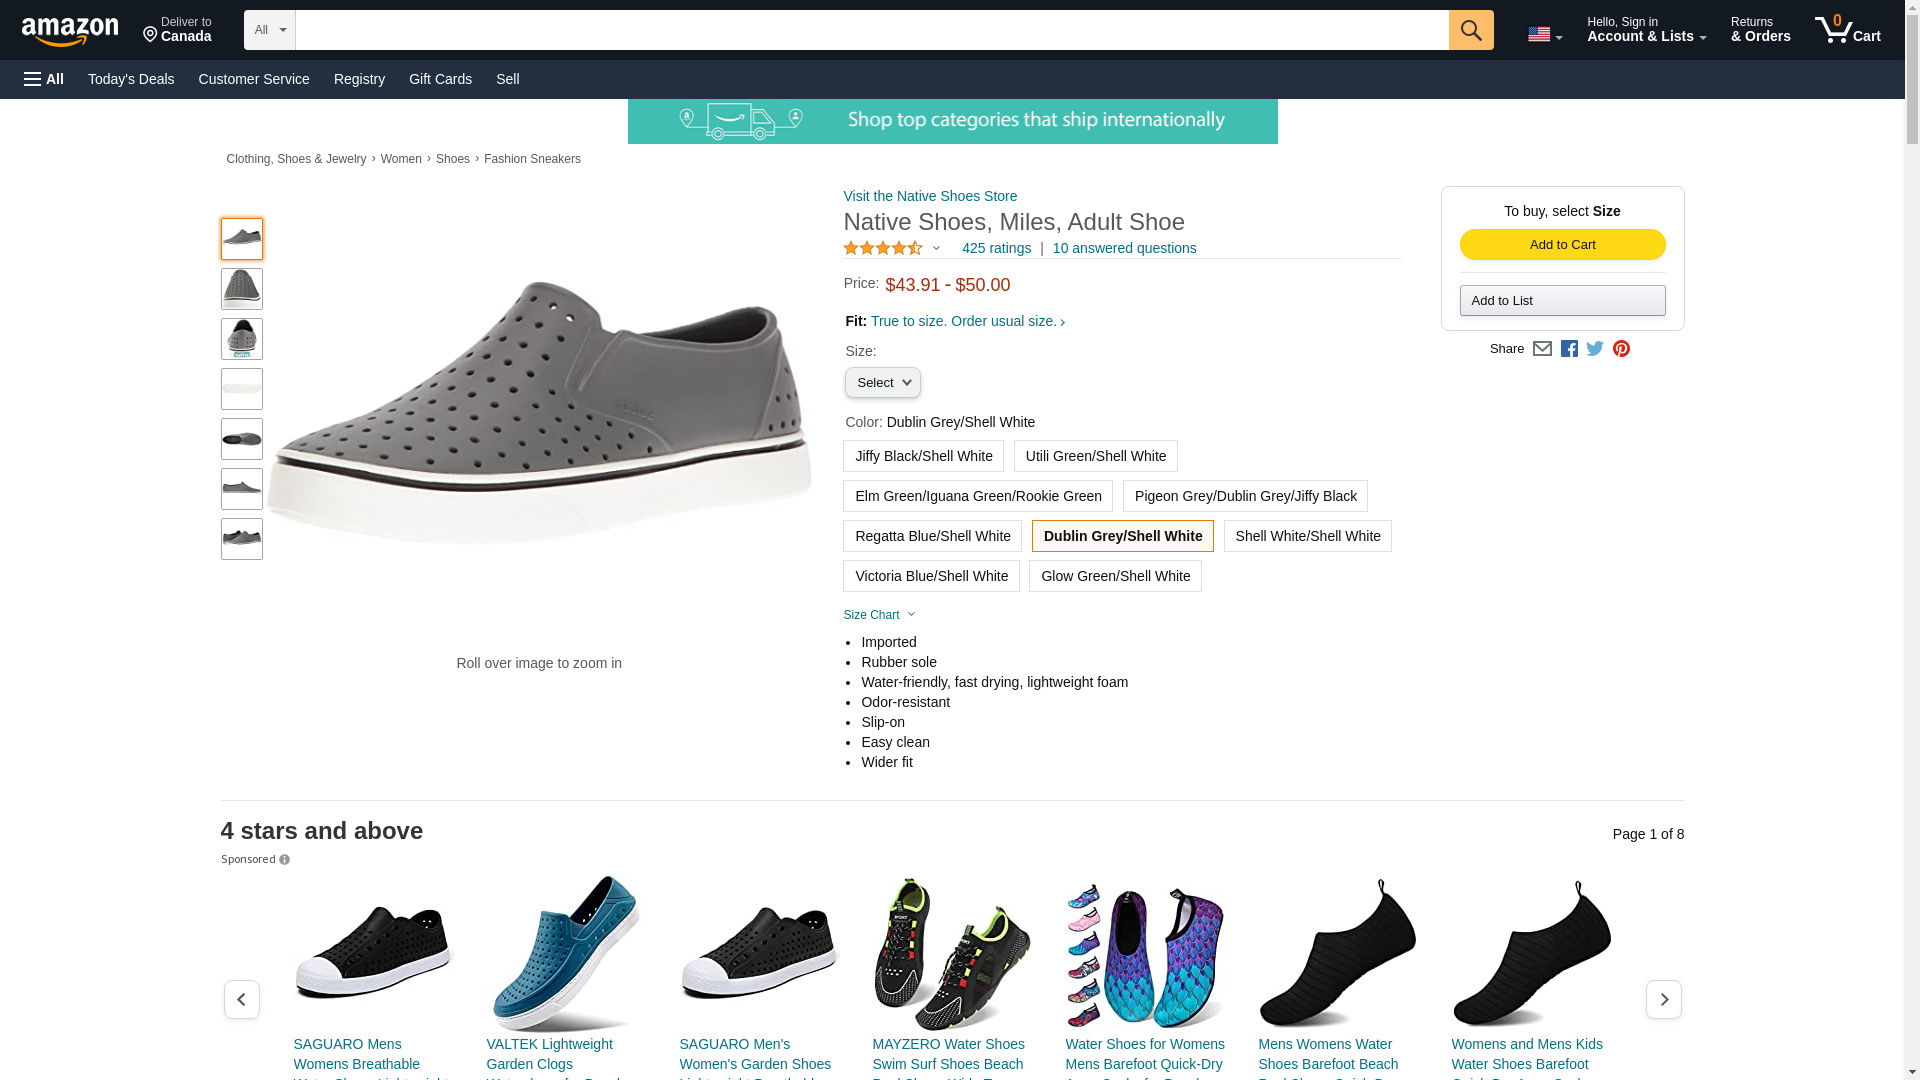Expand the Size Chart section

coord(878,615)
